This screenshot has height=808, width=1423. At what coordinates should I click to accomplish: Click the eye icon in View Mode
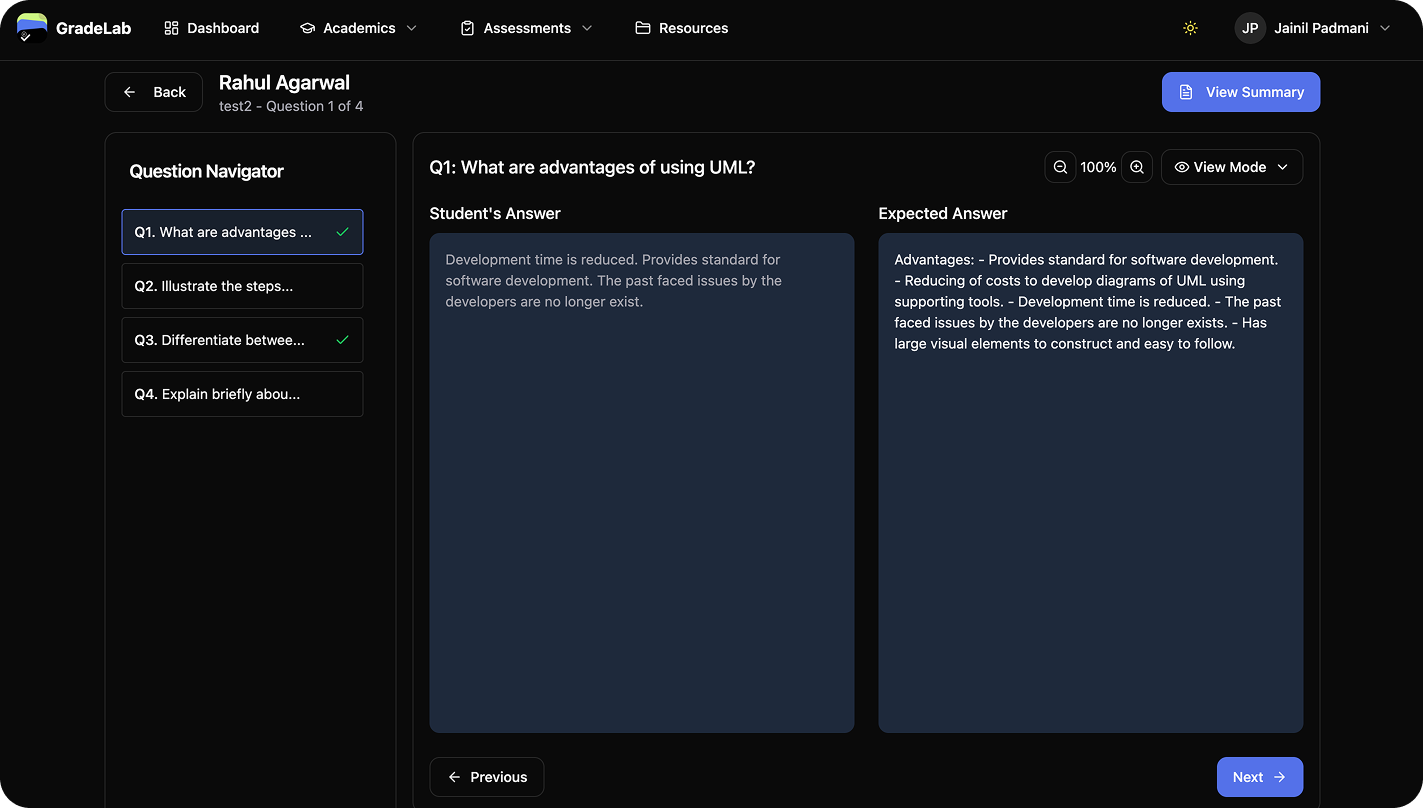pyautogui.click(x=1181, y=167)
